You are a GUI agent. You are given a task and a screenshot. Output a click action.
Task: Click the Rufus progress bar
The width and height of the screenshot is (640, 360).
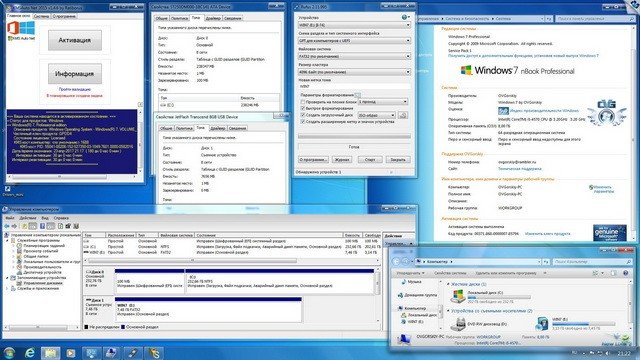click(x=354, y=136)
